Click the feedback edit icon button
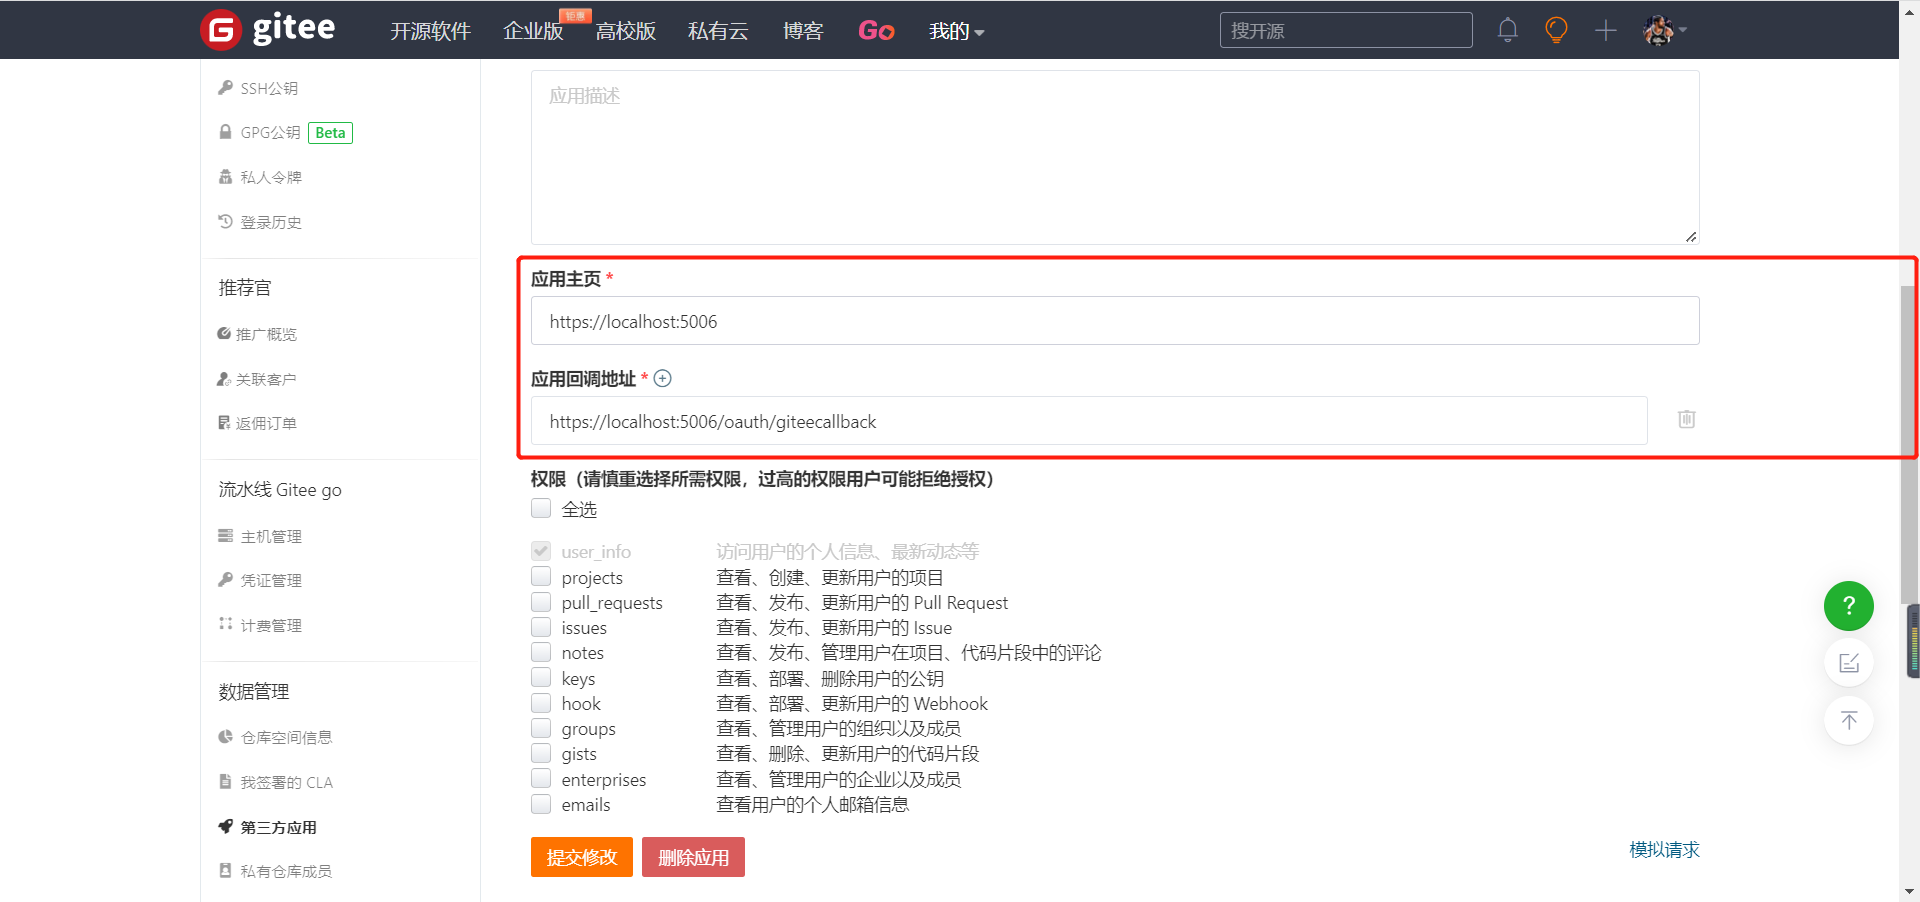 pyautogui.click(x=1848, y=663)
